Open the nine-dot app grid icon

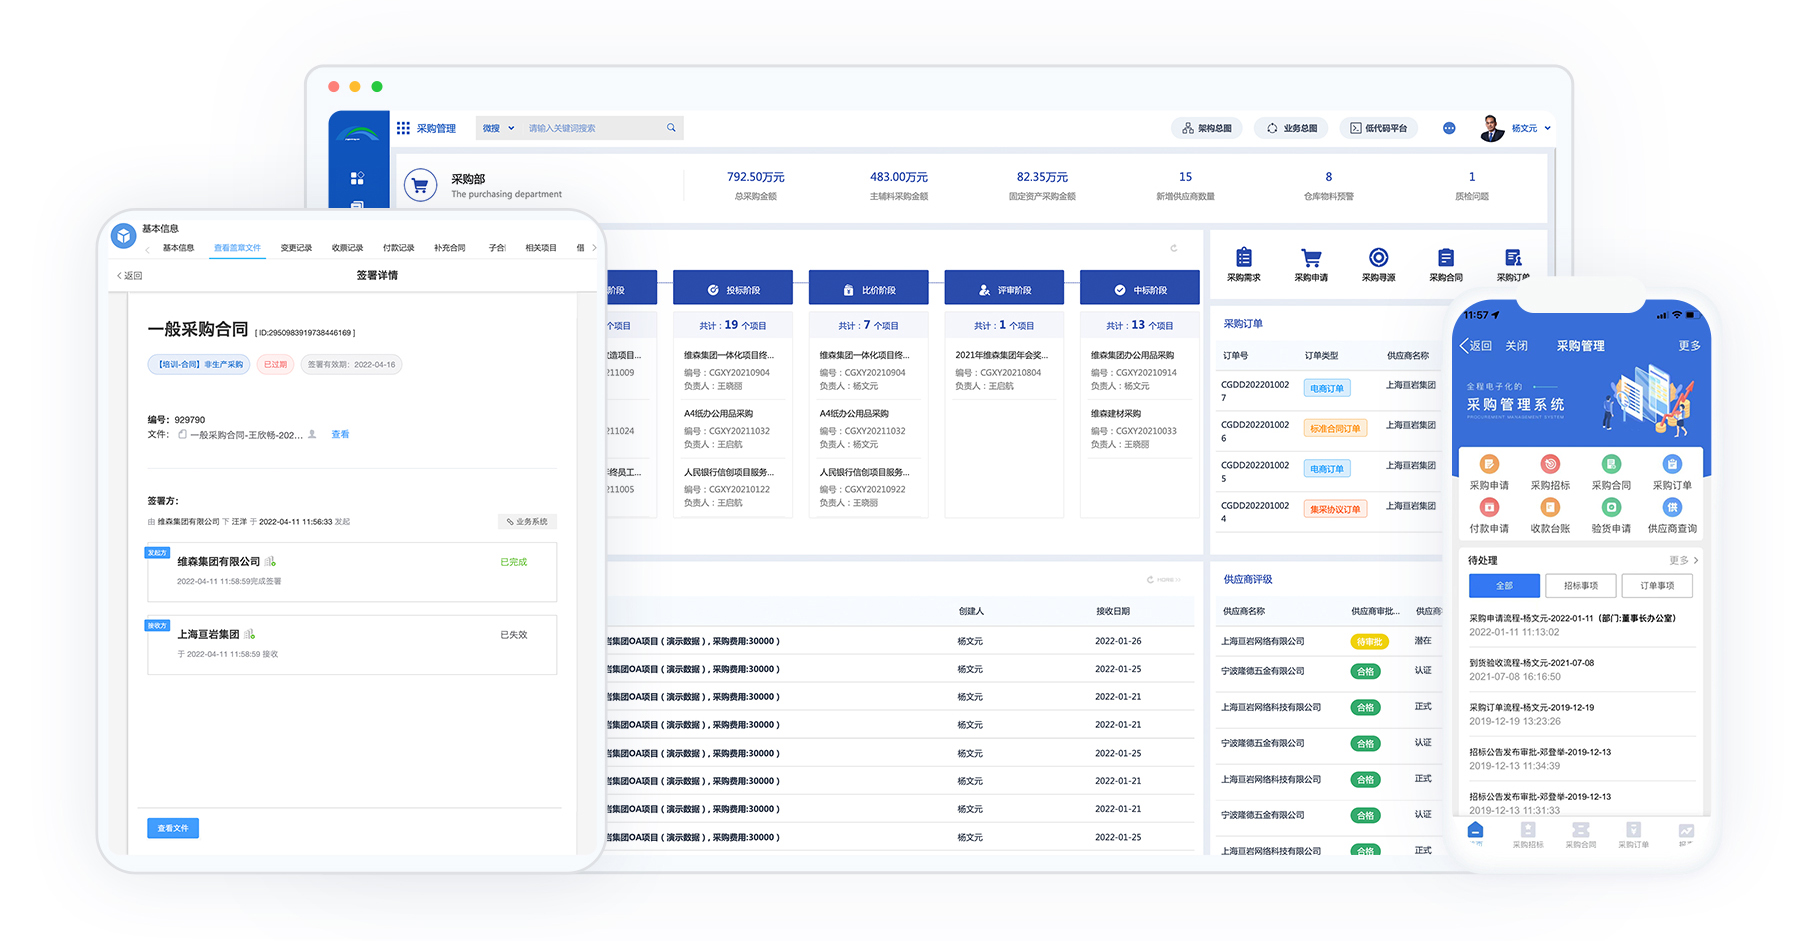pos(403,128)
